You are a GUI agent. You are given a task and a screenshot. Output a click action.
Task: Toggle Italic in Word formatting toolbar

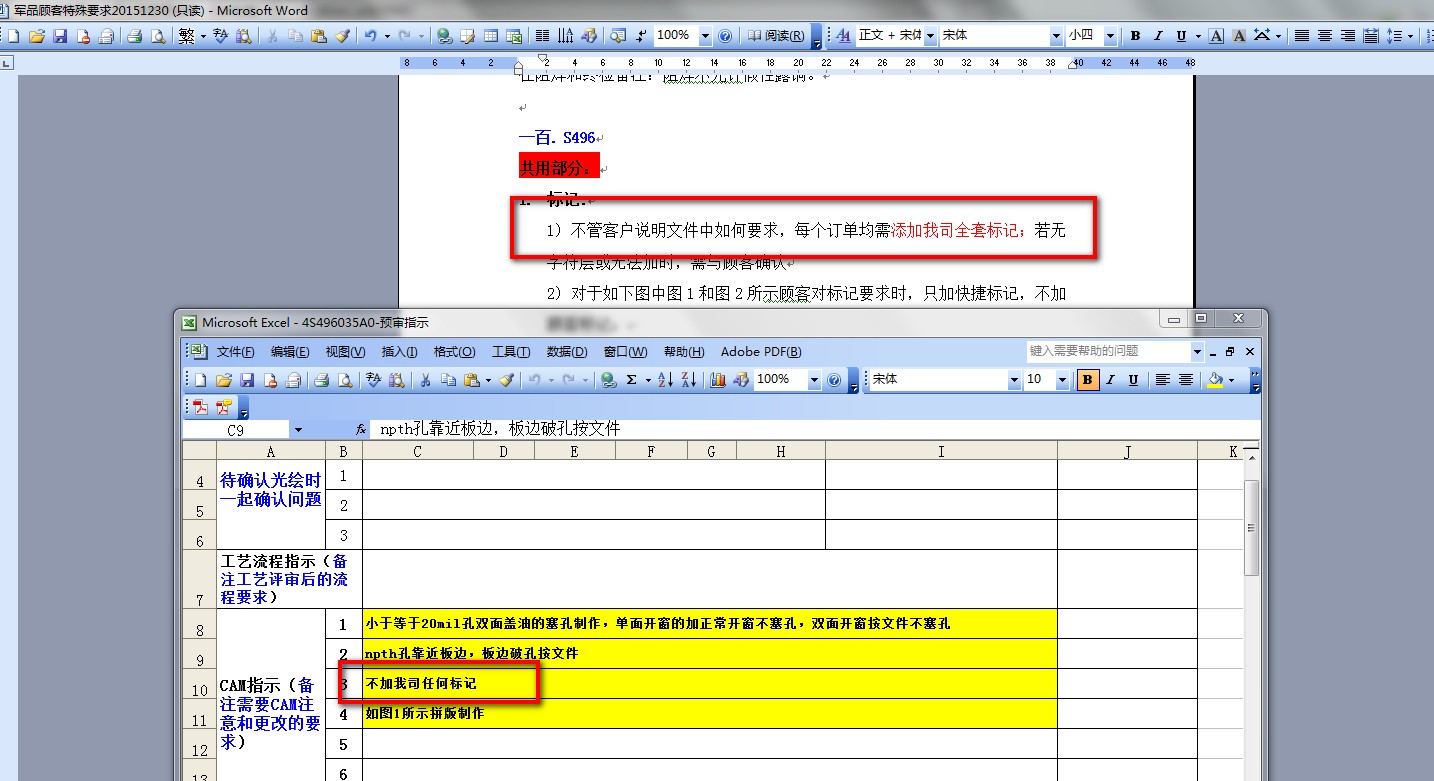click(1158, 36)
